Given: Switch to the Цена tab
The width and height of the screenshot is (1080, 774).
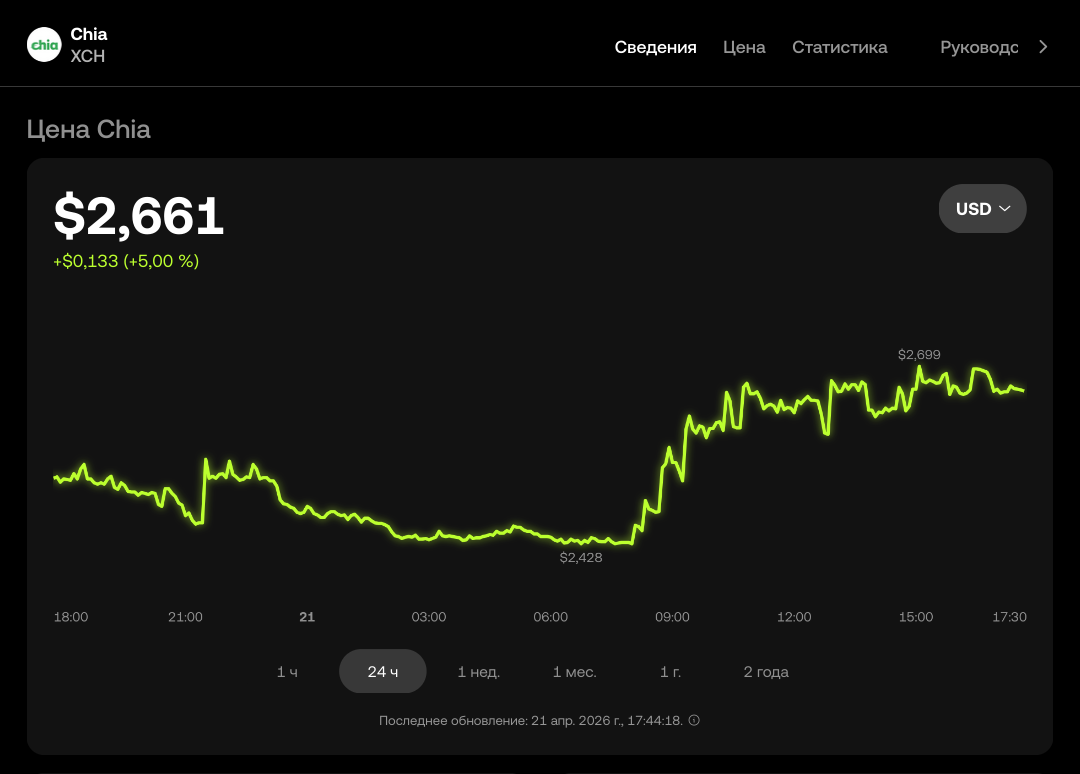Looking at the screenshot, I should click(x=744, y=47).
